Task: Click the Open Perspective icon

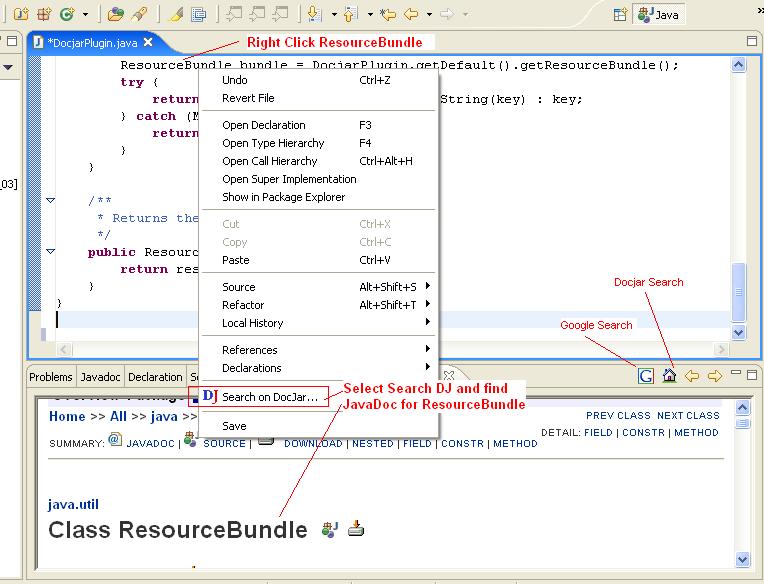Action: 620,15
